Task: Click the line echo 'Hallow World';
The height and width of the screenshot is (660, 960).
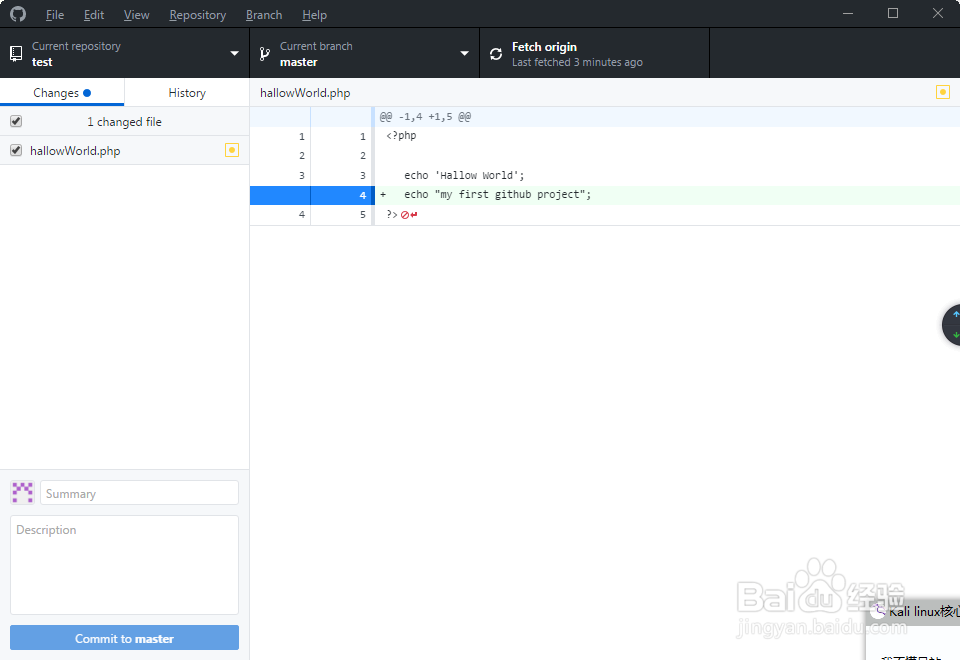Action: tap(464, 176)
